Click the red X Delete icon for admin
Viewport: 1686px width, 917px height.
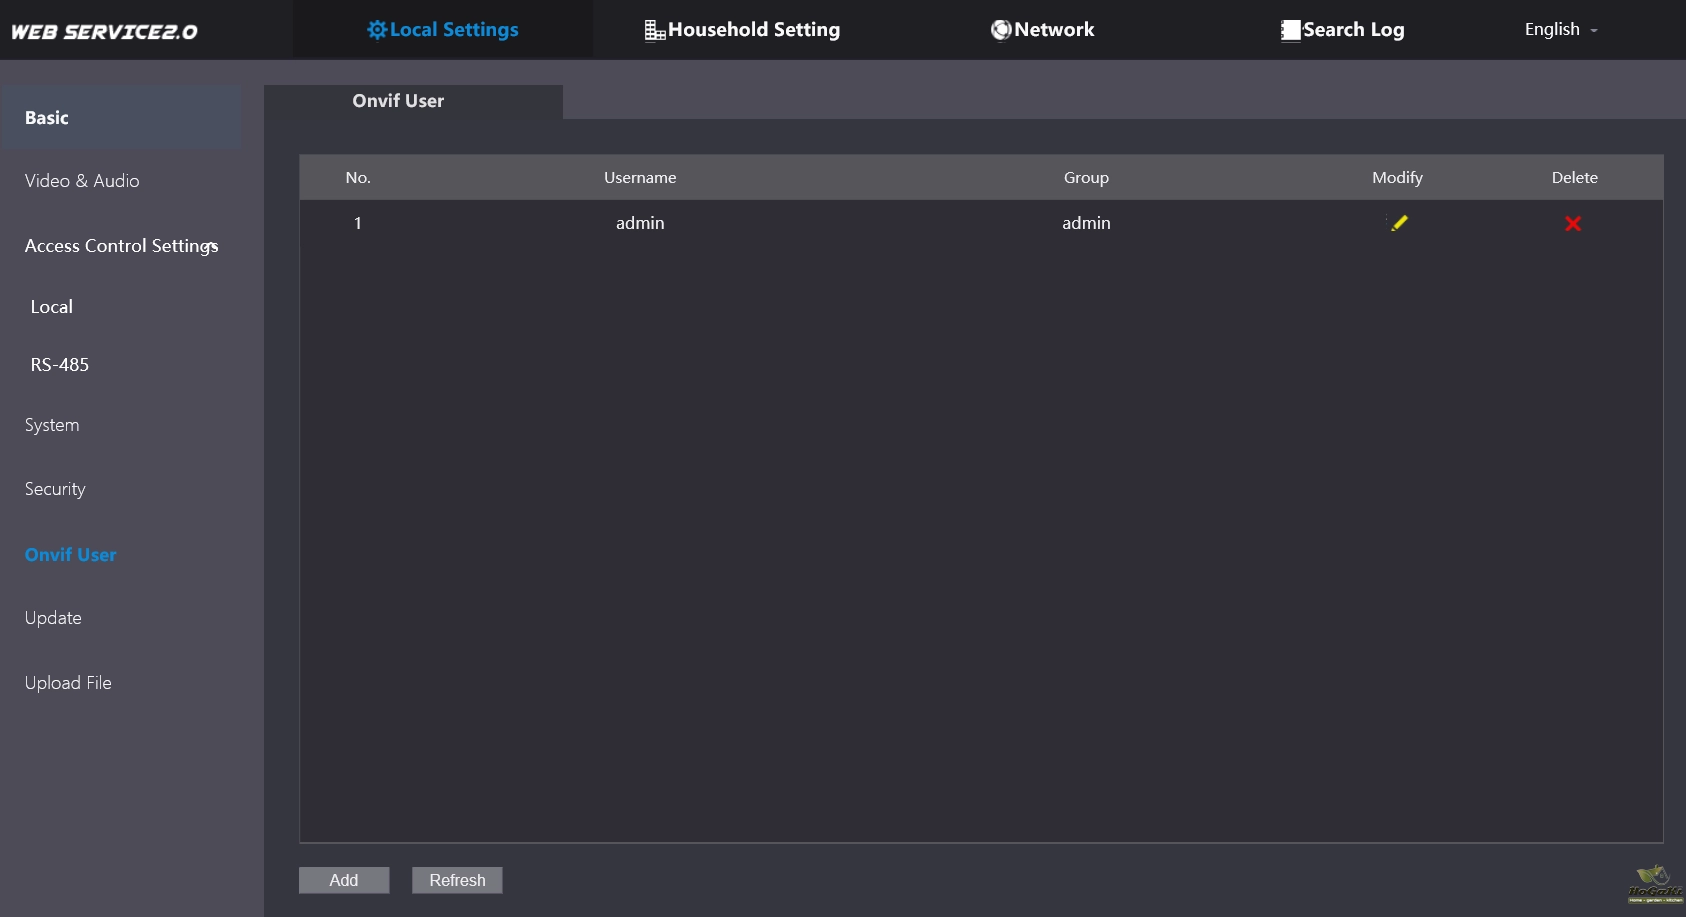1573,223
